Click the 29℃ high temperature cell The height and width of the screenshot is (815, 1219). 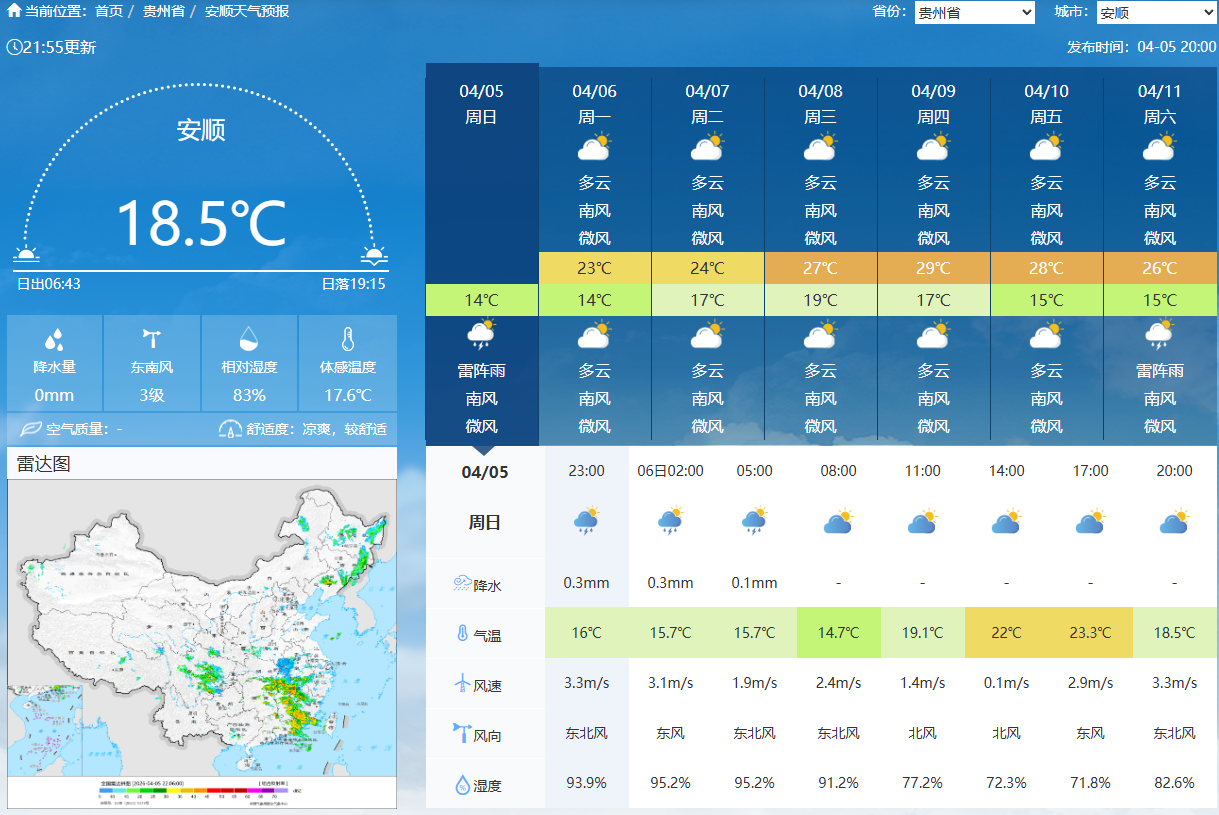coord(933,268)
